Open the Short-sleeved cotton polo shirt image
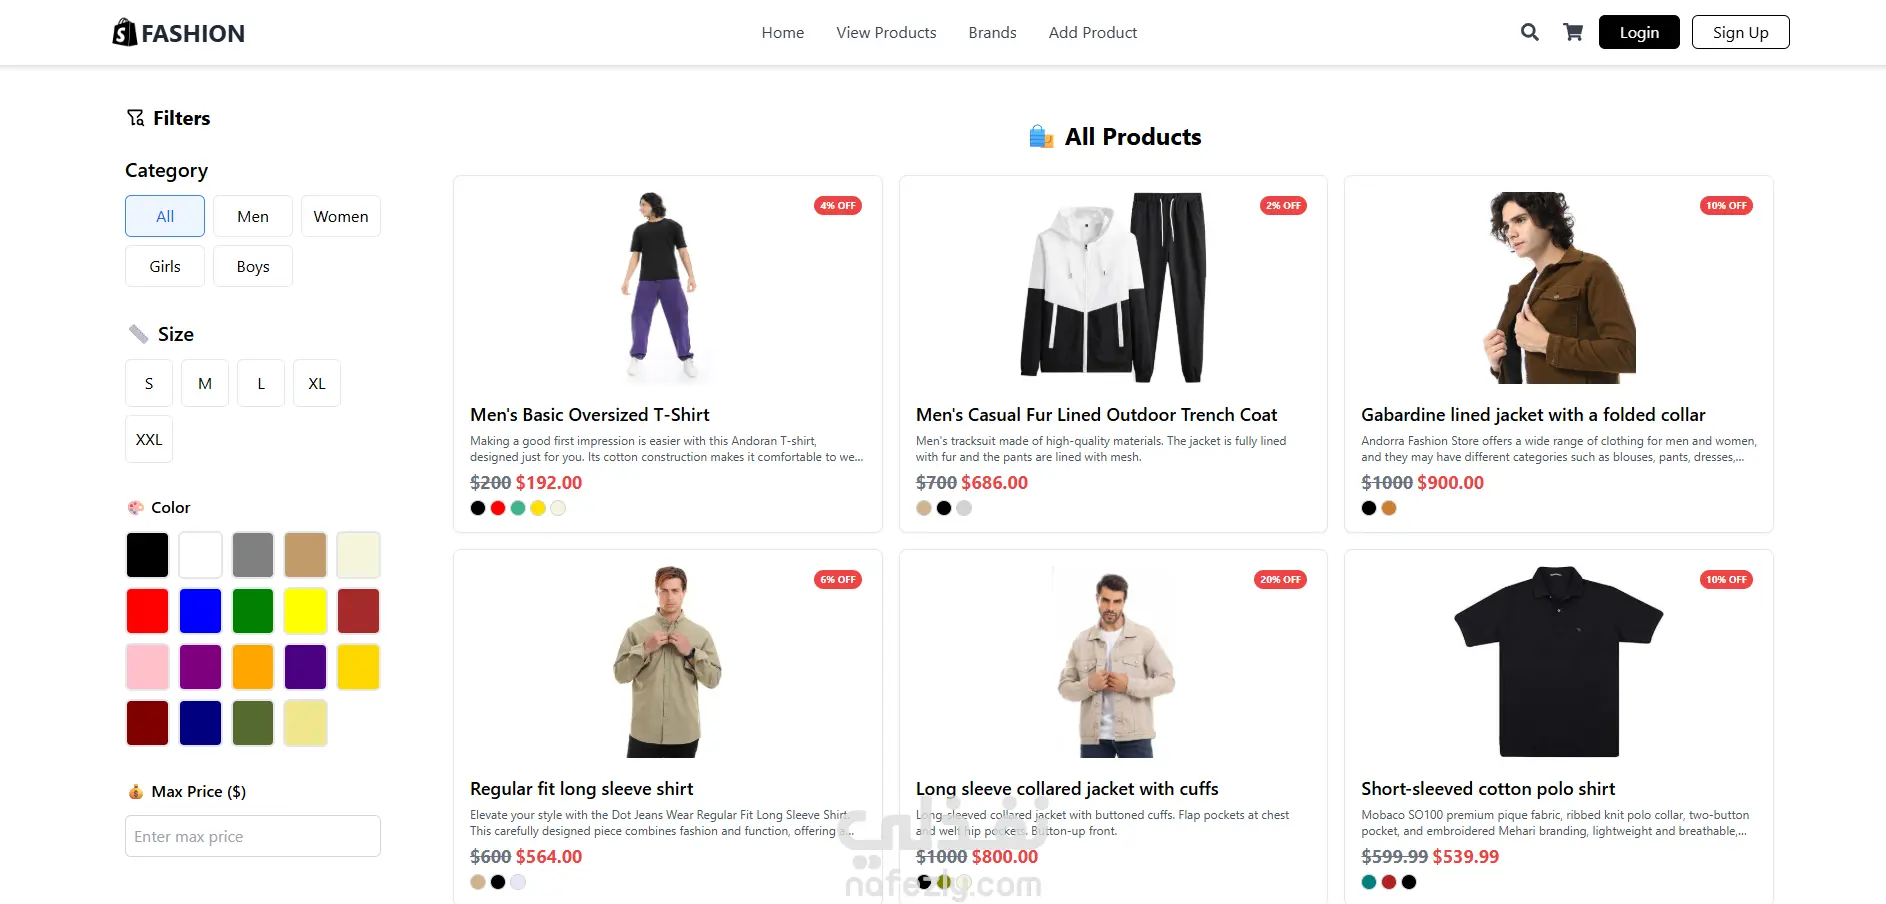1886x904 pixels. (1558, 662)
